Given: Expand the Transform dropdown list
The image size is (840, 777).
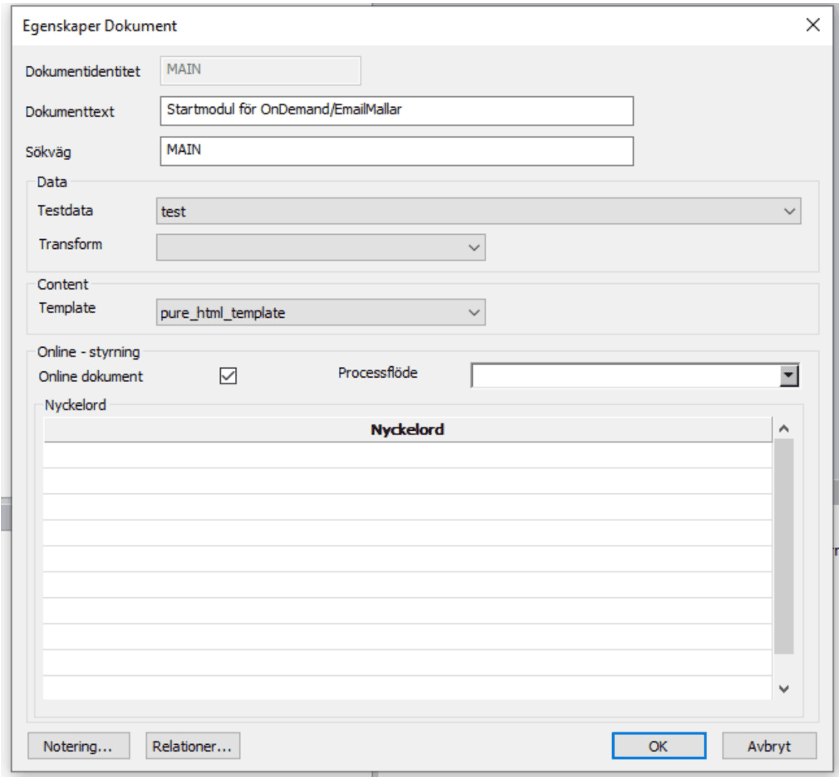Looking at the screenshot, I should (x=474, y=247).
